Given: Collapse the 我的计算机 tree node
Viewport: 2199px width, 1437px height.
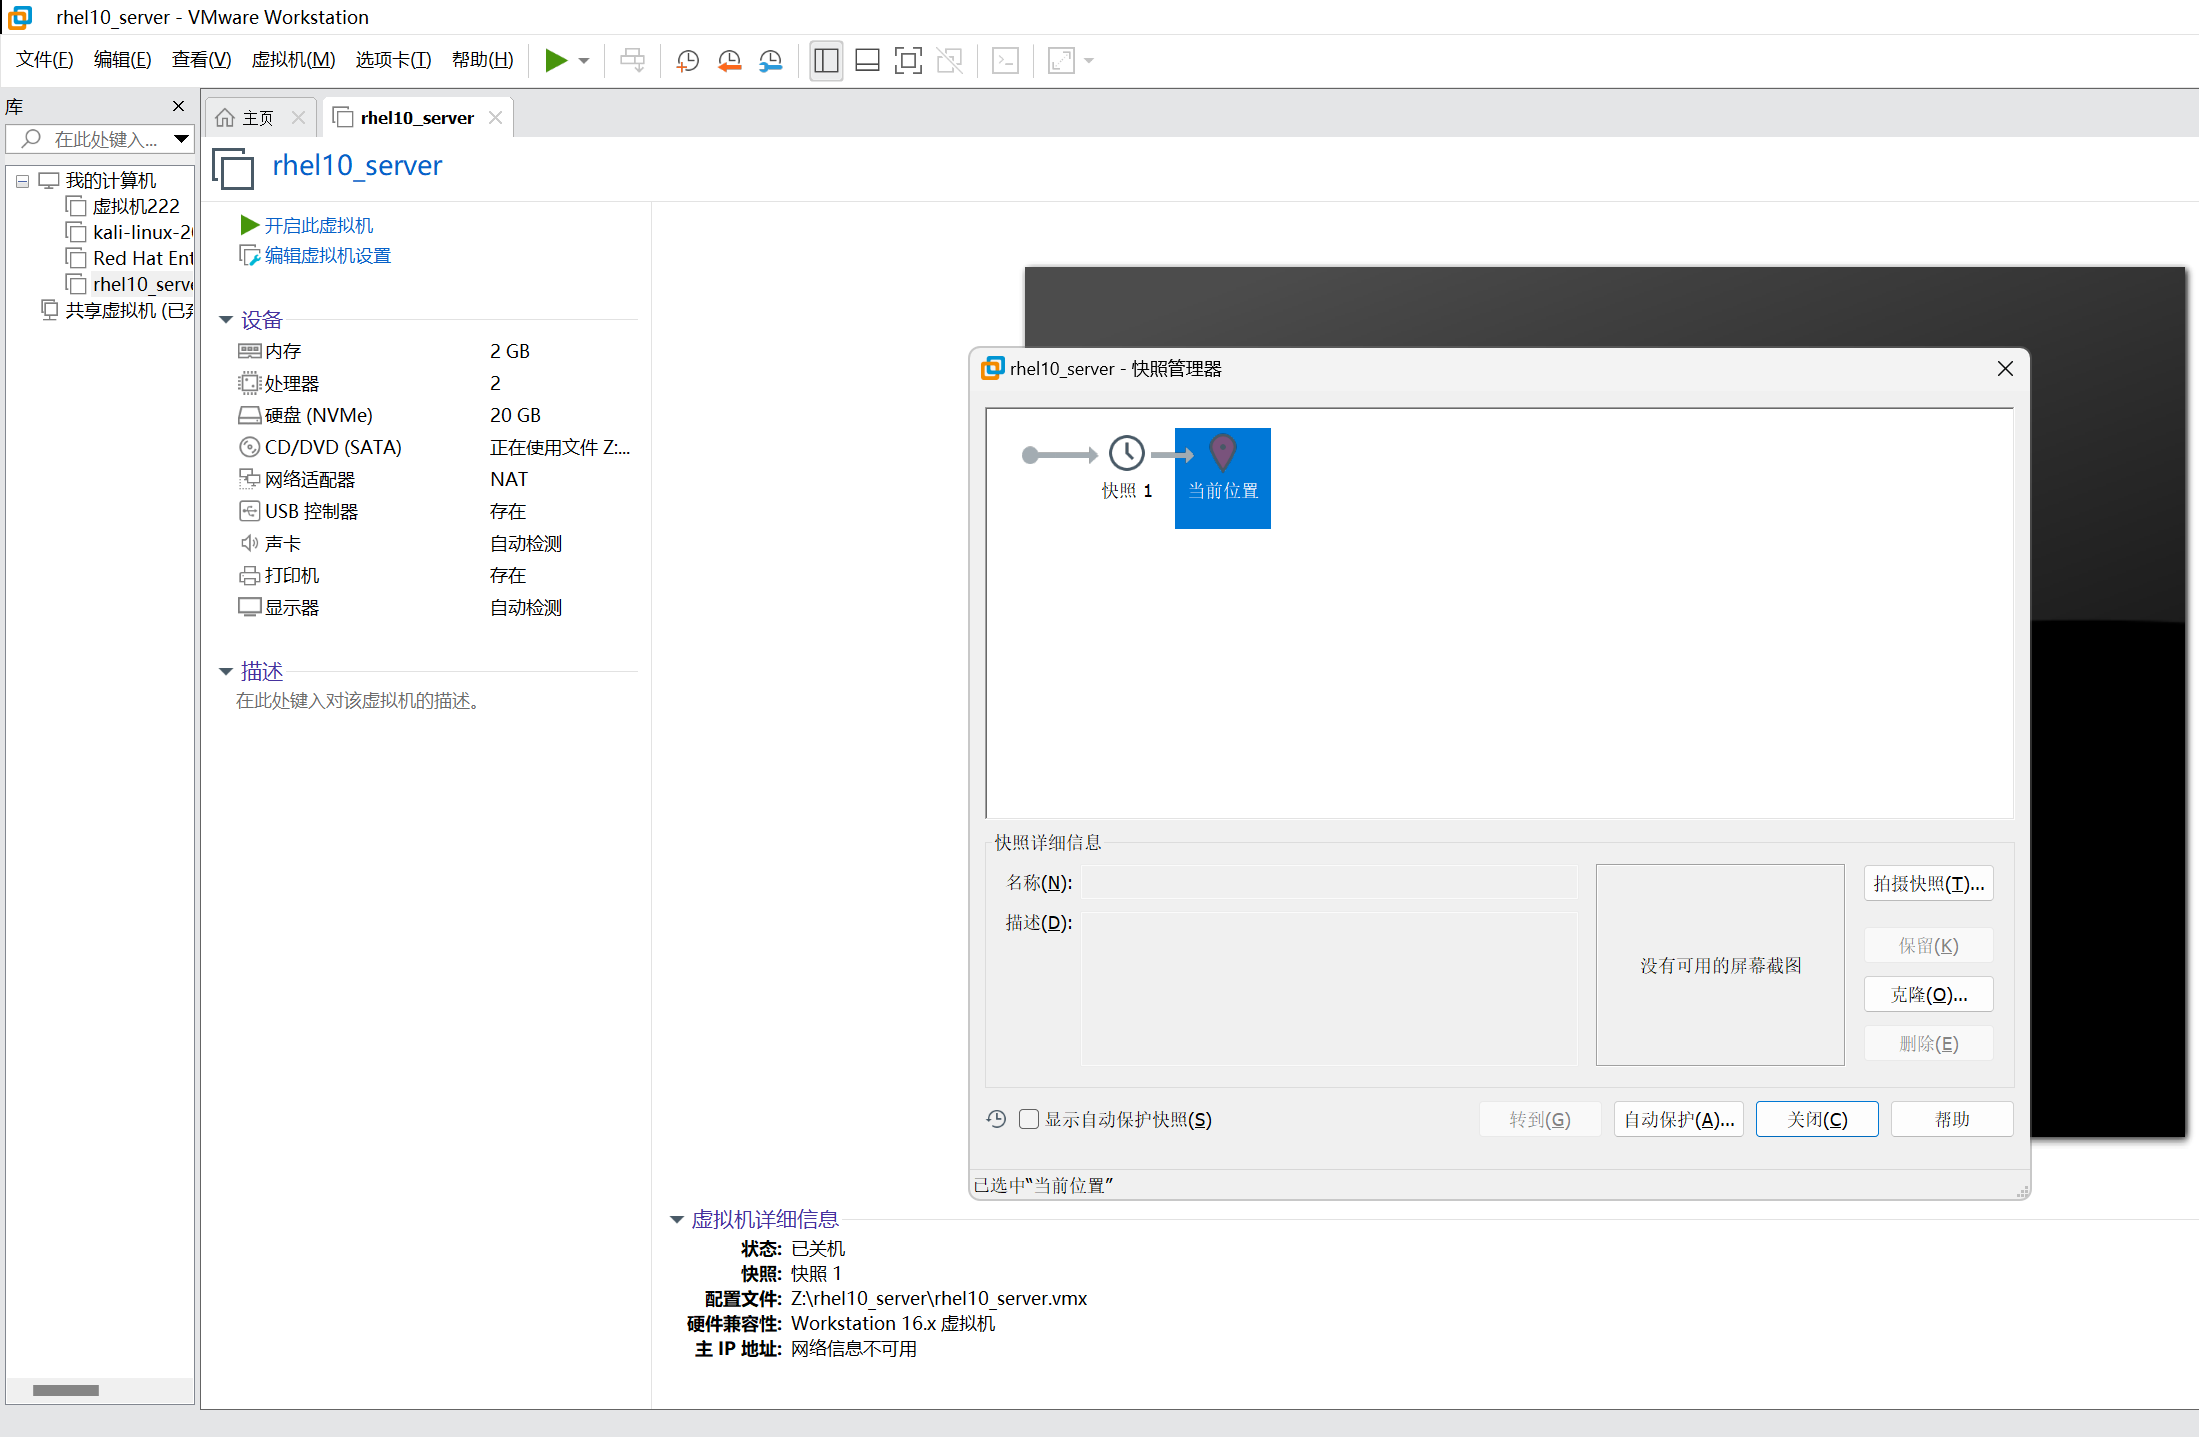Looking at the screenshot, I should pos(22,181).
